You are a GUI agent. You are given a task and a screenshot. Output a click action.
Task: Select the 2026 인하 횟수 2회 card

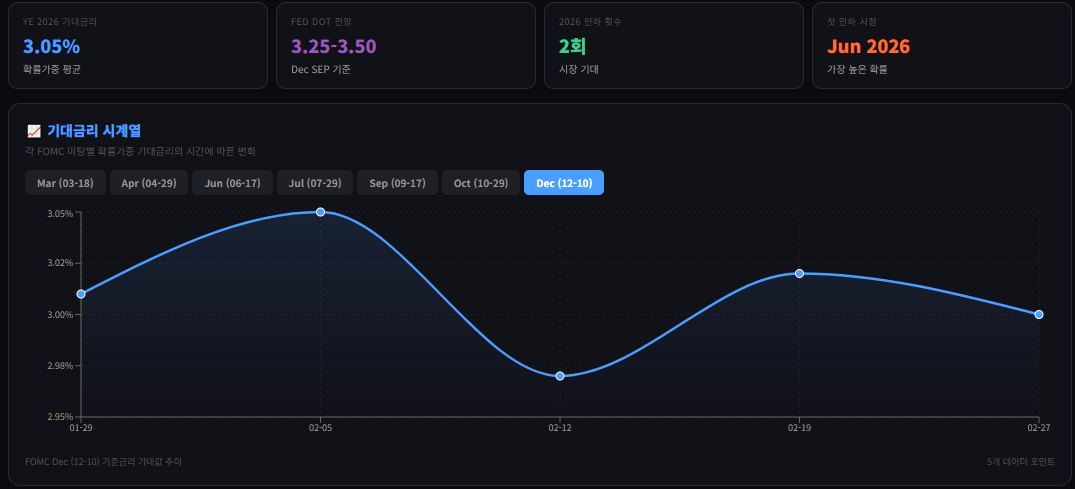[x=674, y=46]
